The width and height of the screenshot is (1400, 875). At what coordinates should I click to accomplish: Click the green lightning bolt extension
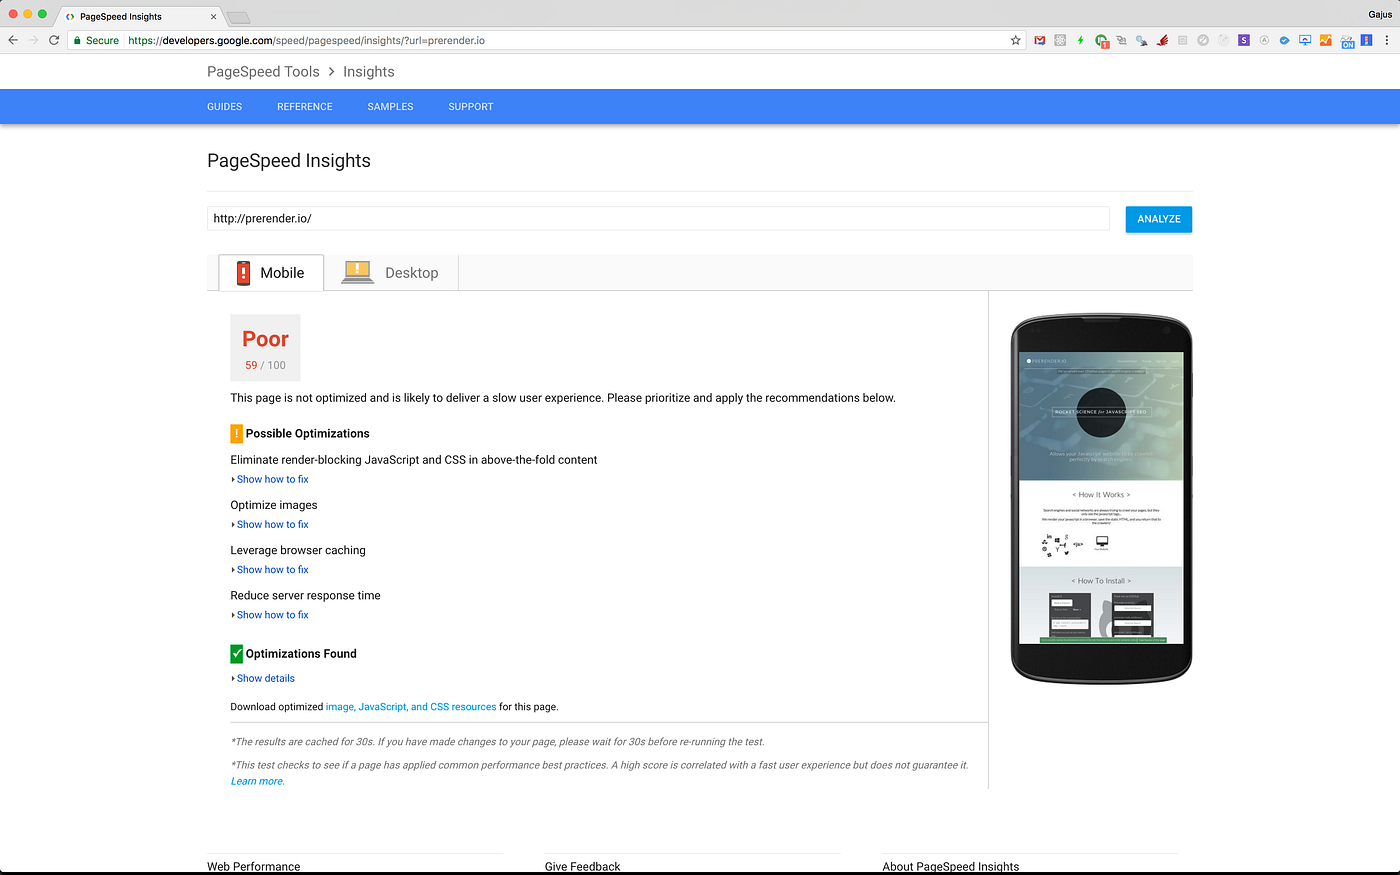click(x=1080, y=40)
